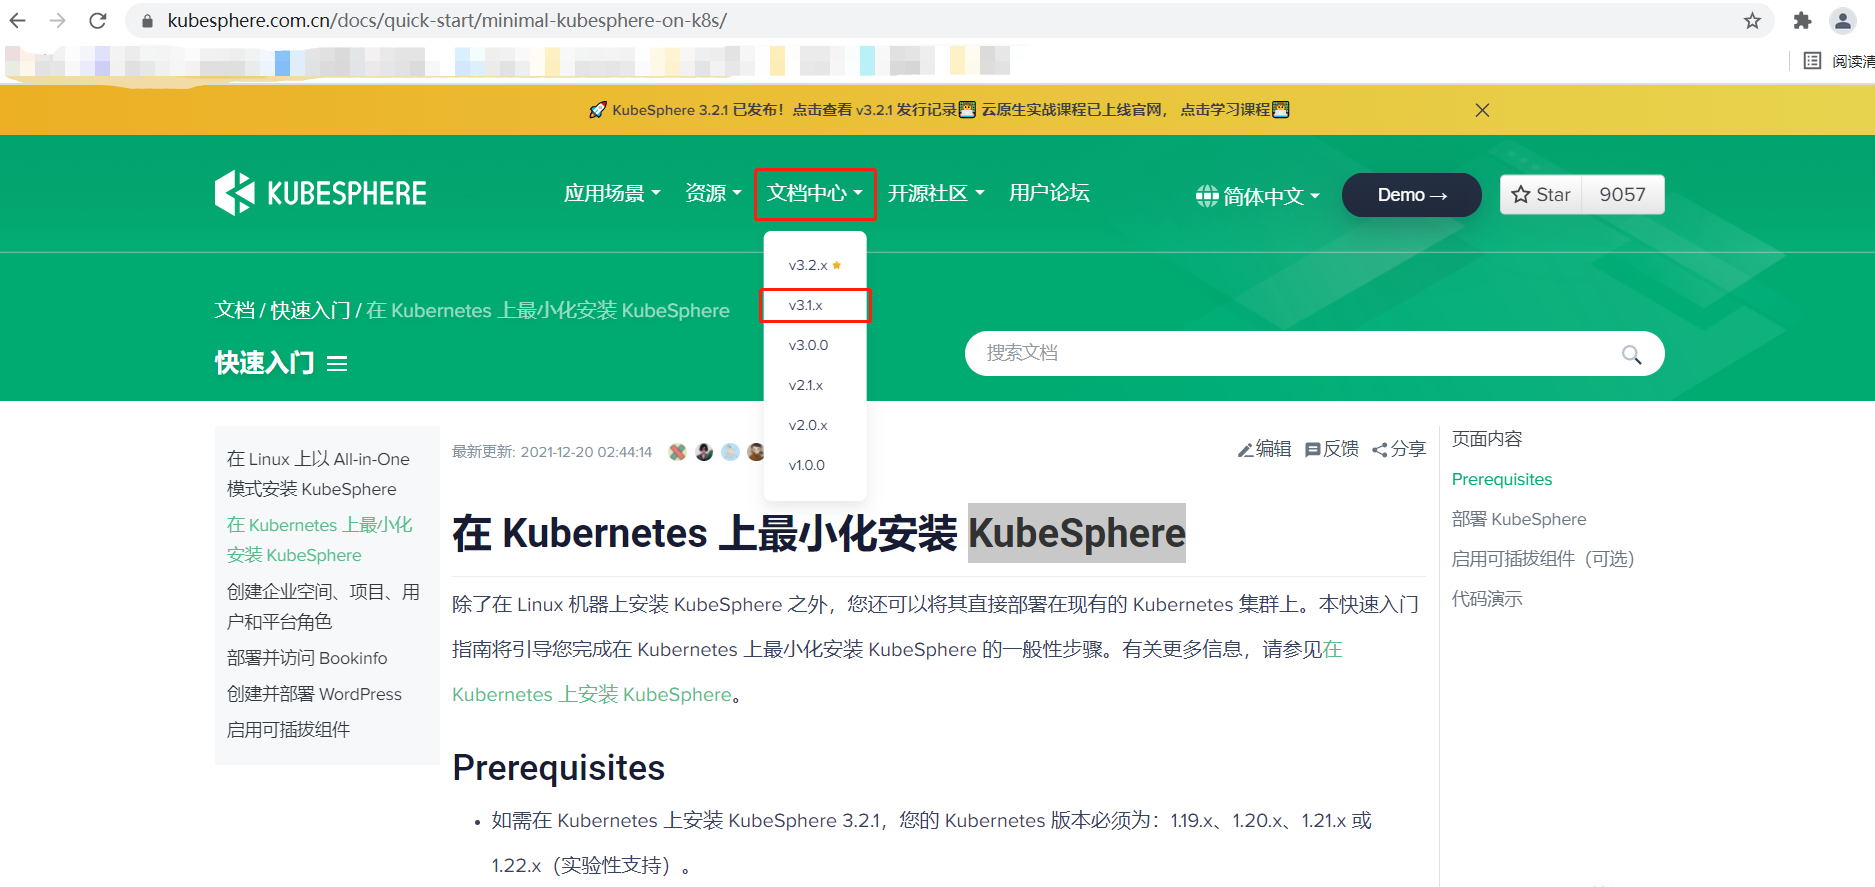Open 部署并访问 Bookinfo sidebar item
The width and height of the screenshot is (1875, 887).
[307, 658]
